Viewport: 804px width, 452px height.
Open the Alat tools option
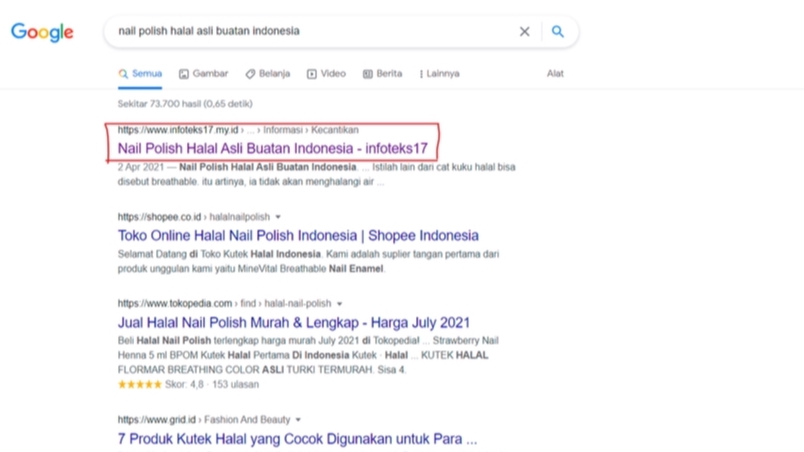(x=555, y=74)
